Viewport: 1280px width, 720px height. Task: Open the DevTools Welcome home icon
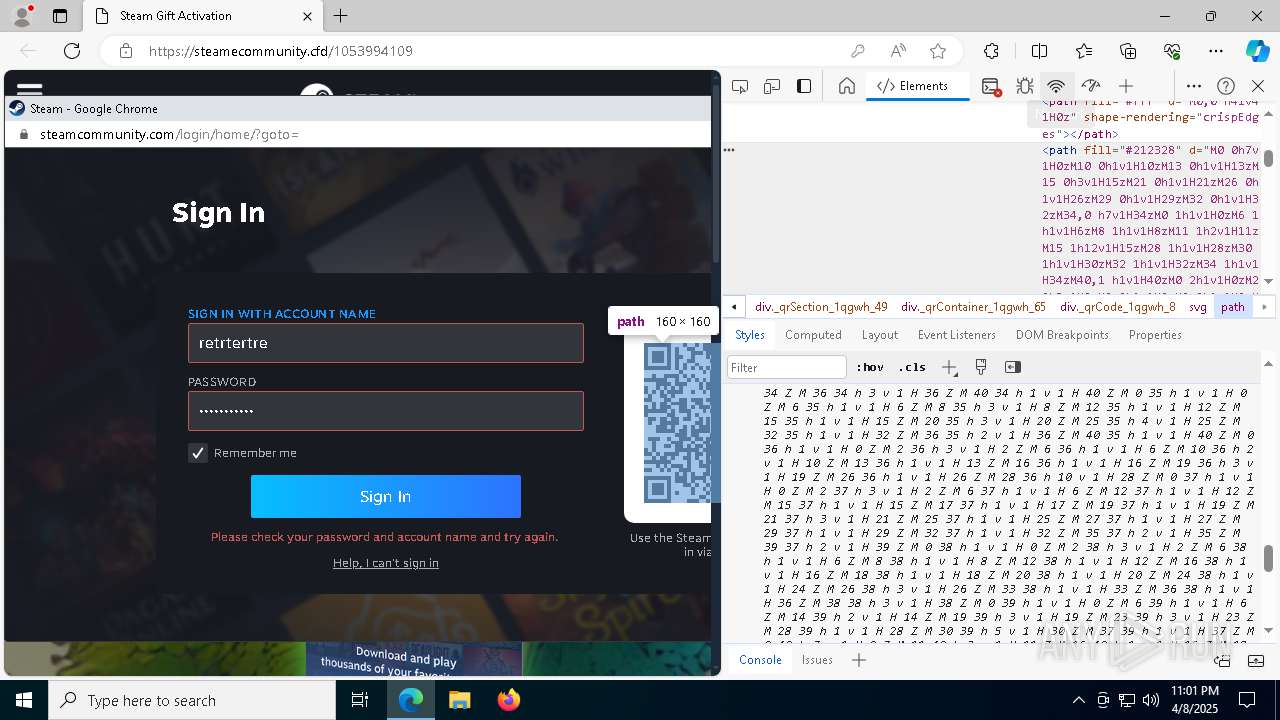[x=847, y=86]
